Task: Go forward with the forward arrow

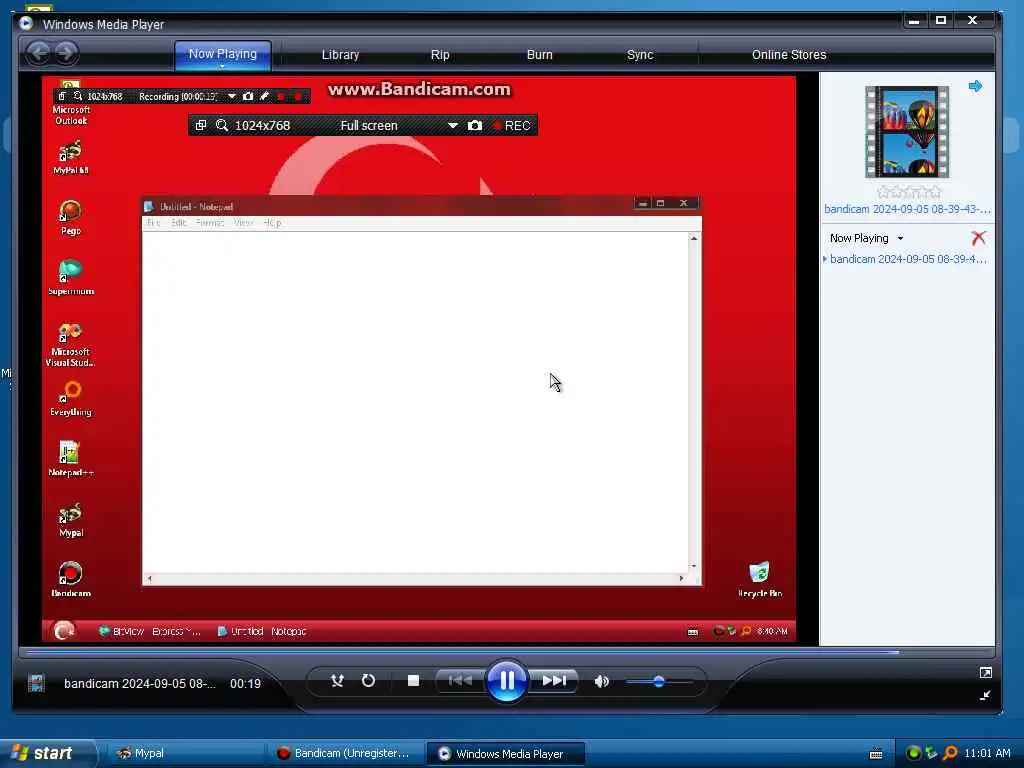Action: click(x=66, y=53)
